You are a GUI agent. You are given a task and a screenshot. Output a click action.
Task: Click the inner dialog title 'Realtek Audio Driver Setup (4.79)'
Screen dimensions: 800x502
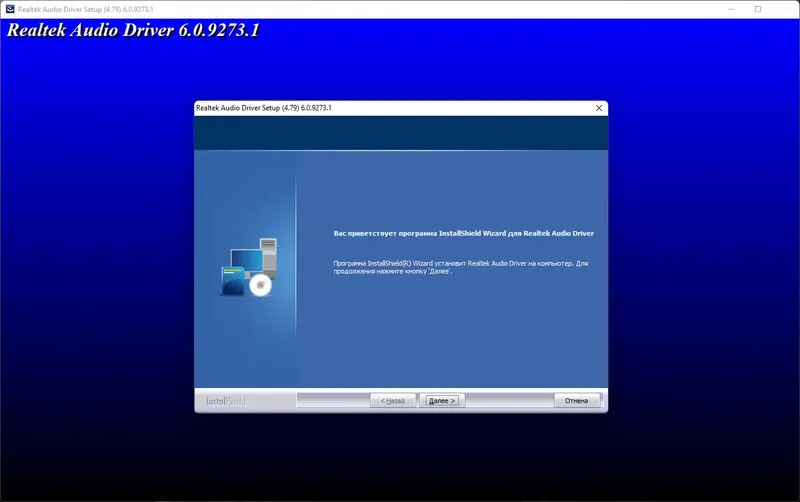pyautogui.click(x=264, y=108)
